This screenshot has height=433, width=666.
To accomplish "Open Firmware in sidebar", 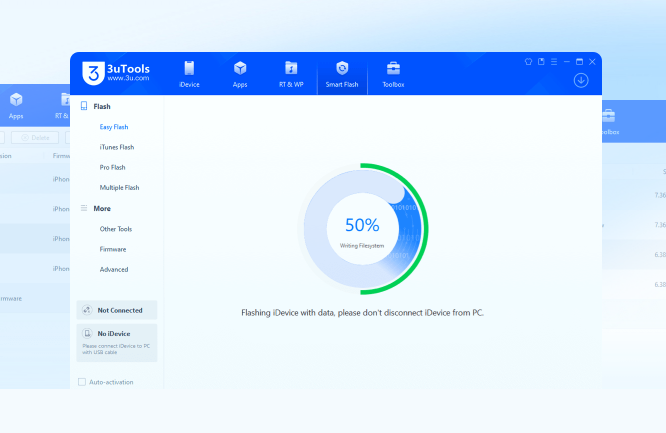I will 113,249.
